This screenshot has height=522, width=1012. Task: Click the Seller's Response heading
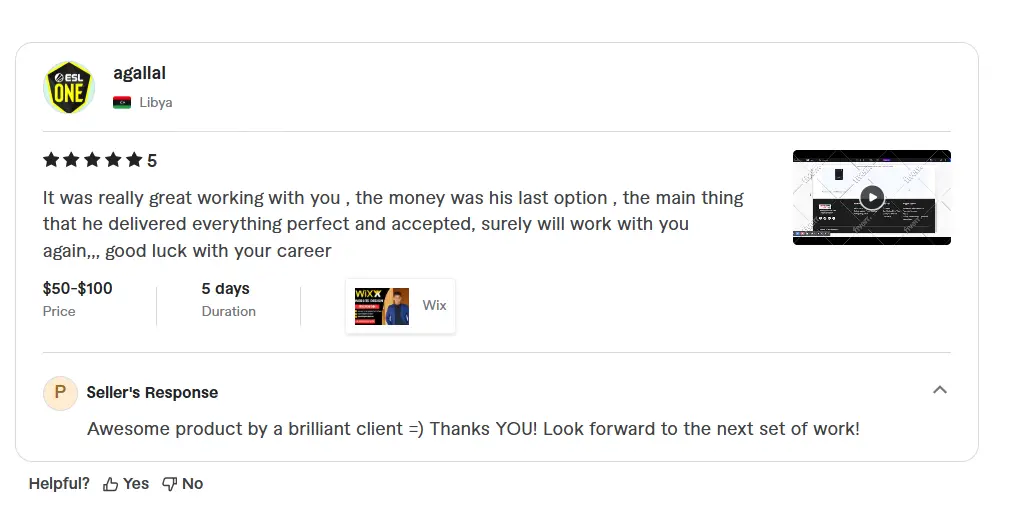(x=152, y=393)
